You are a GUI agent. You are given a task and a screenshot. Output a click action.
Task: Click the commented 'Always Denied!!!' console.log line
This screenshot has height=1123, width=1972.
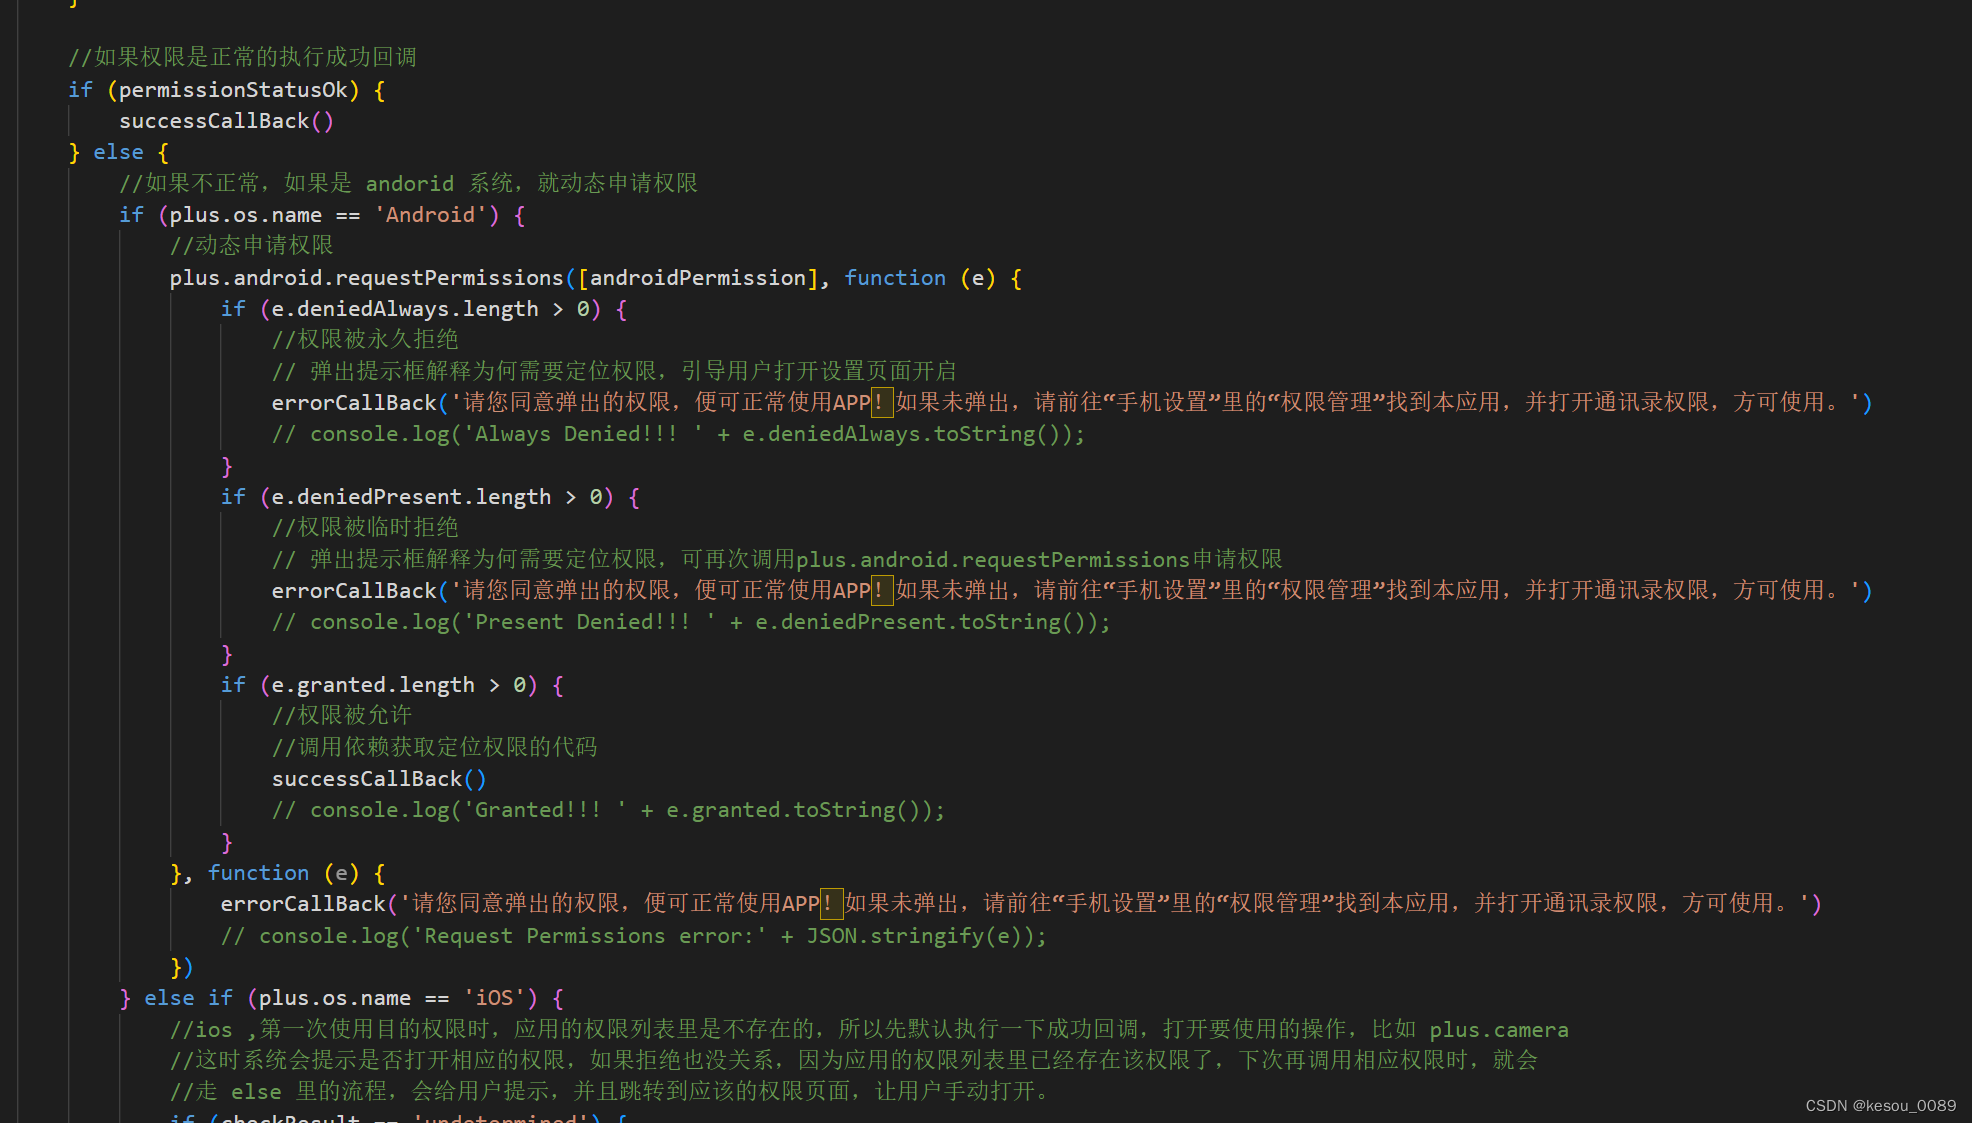coord(677,434)
